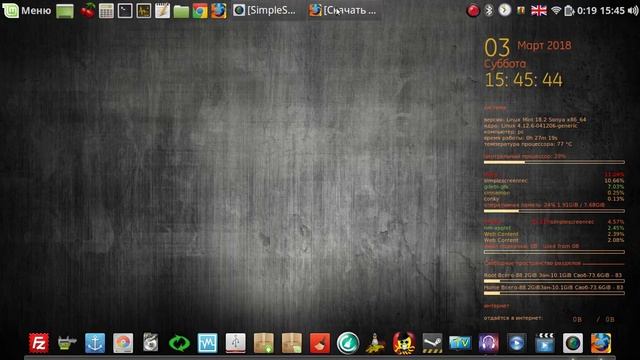Launch the purple headphones music player
This screenshot has width=640, height=360.
pos(488,343)
